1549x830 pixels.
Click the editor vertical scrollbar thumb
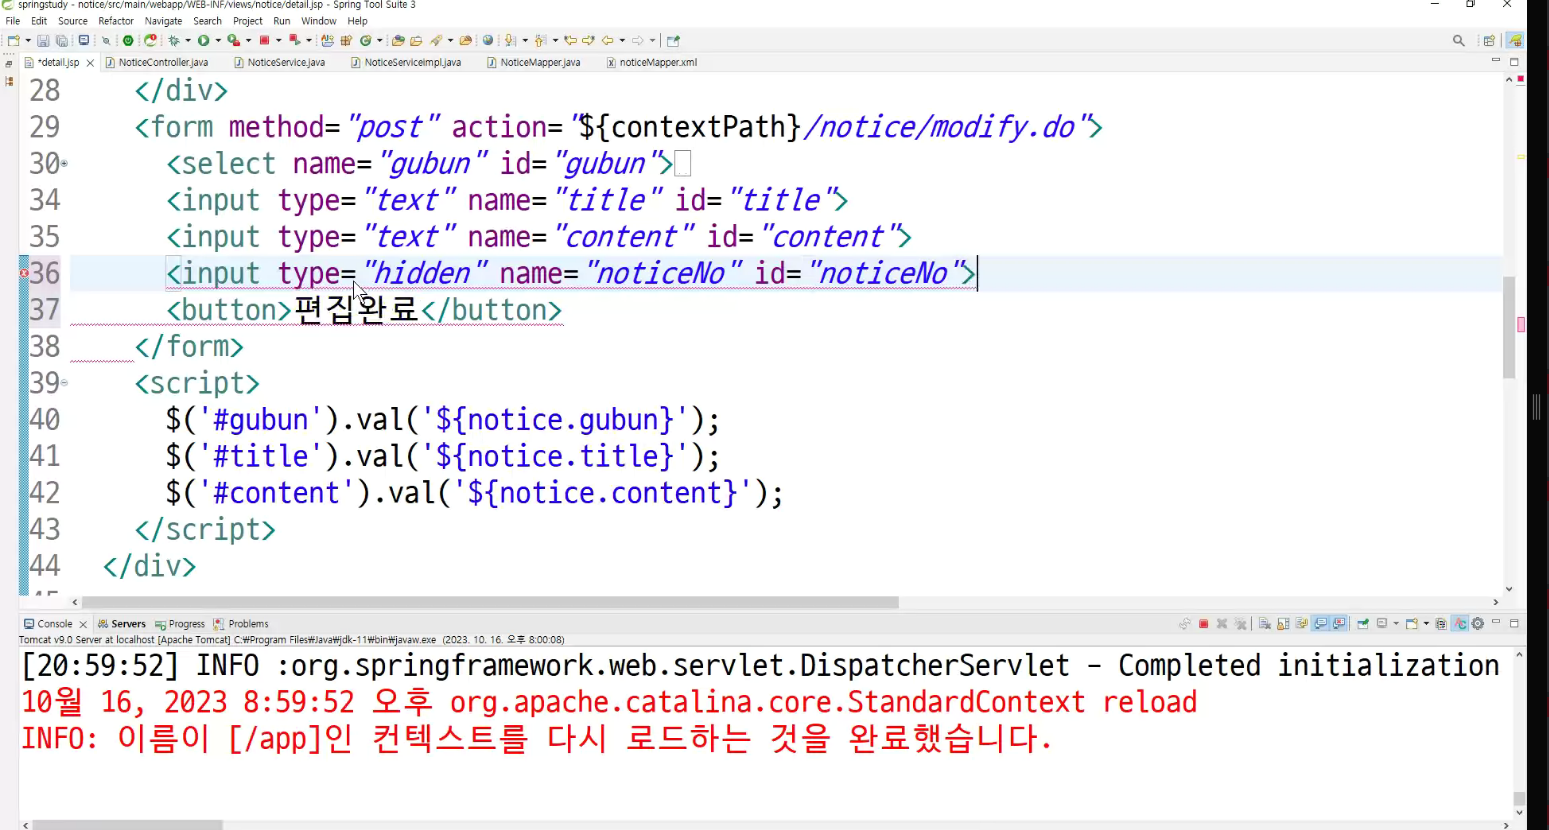click(1509, 328)
